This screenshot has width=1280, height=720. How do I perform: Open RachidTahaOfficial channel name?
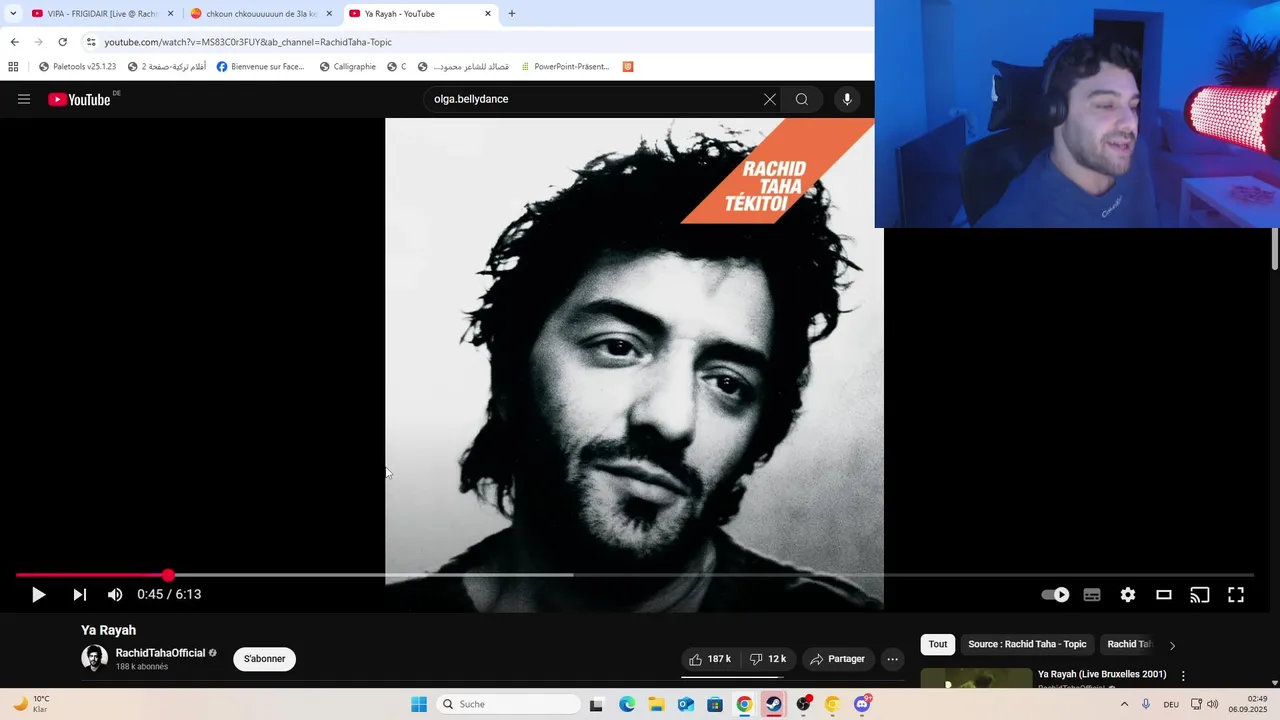pos(160,653)
